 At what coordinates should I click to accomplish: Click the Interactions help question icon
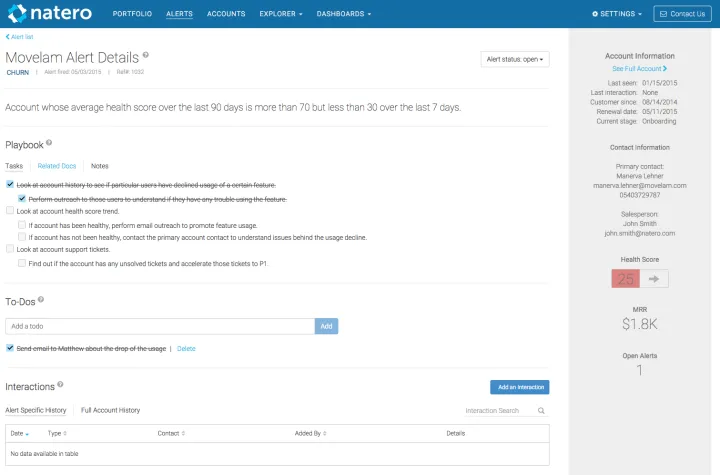(x=61, y=385)
